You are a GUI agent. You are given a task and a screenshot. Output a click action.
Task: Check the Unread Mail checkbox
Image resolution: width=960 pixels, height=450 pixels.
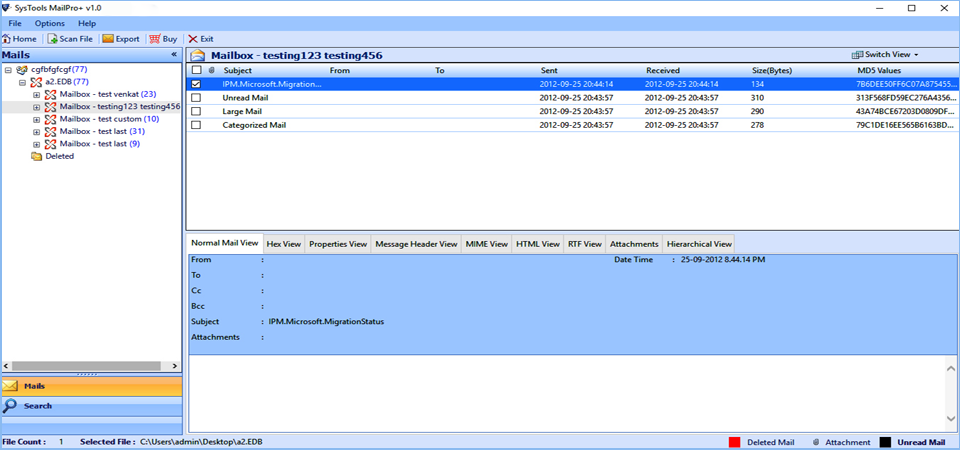[x=197, y=97]
